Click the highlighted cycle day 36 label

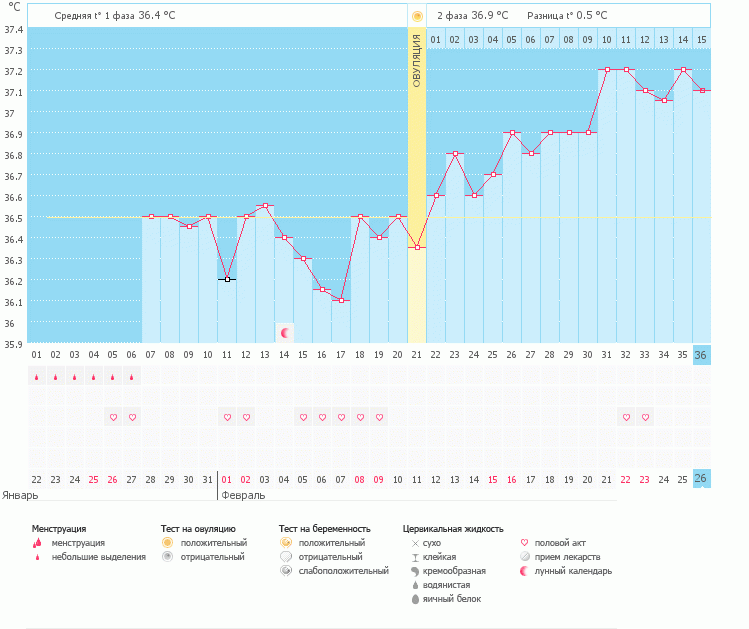point(701,355)
